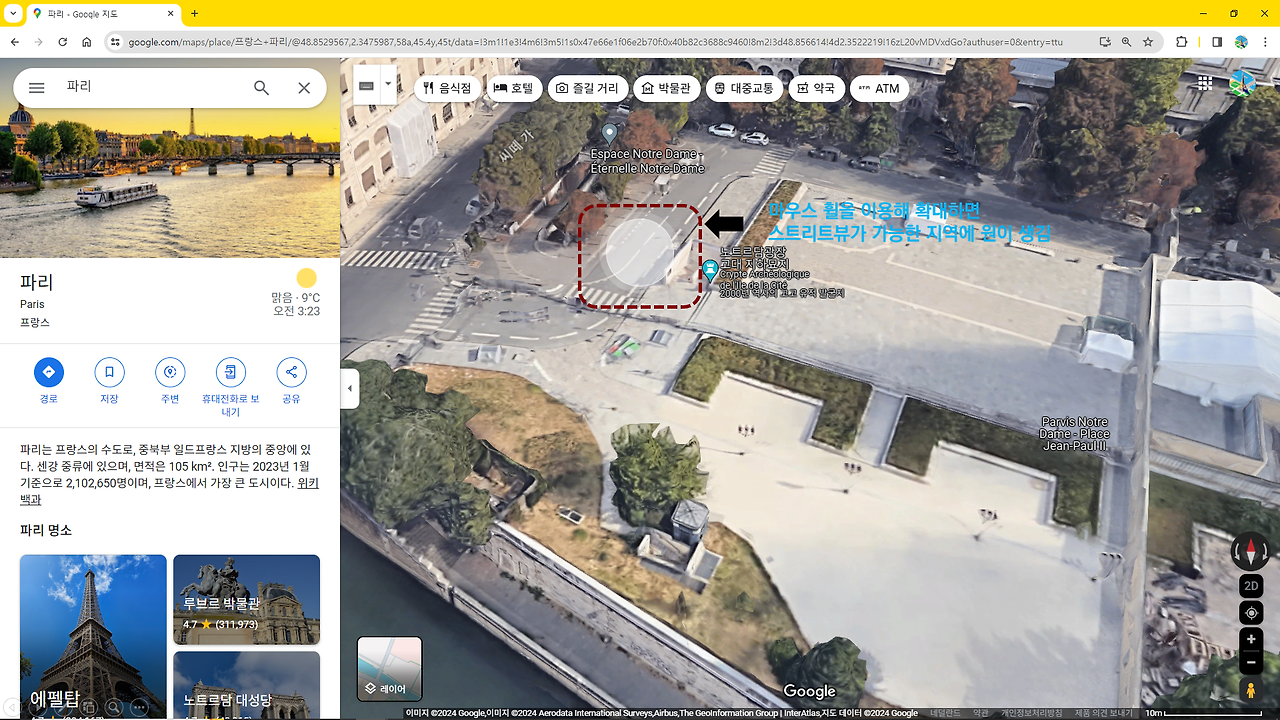Click the compass to reset north
The image size is (1280, 720).
coord(1250,551)
